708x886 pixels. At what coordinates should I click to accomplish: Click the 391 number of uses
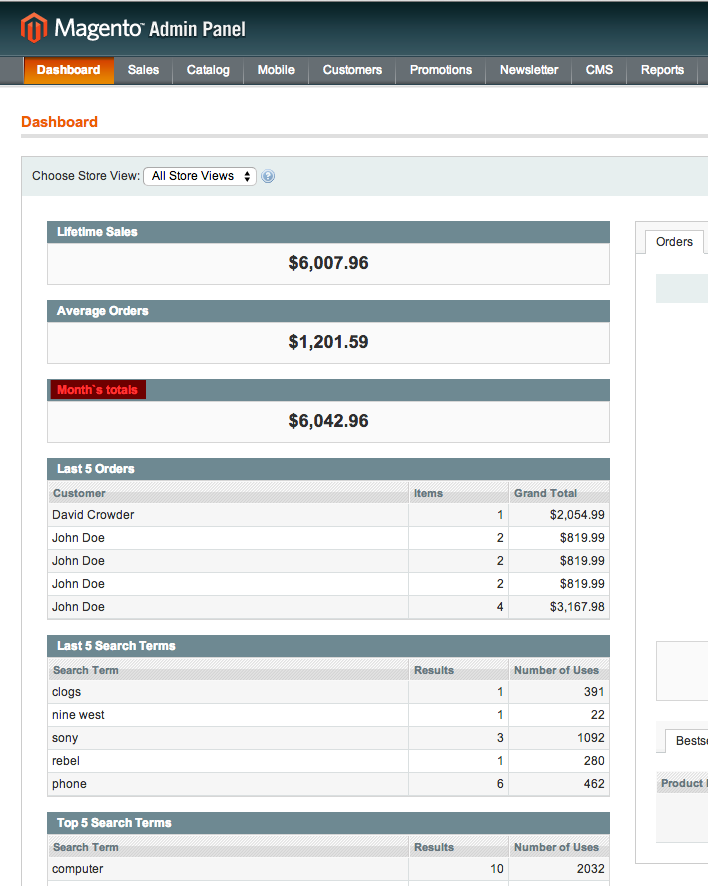coord(594,692)
